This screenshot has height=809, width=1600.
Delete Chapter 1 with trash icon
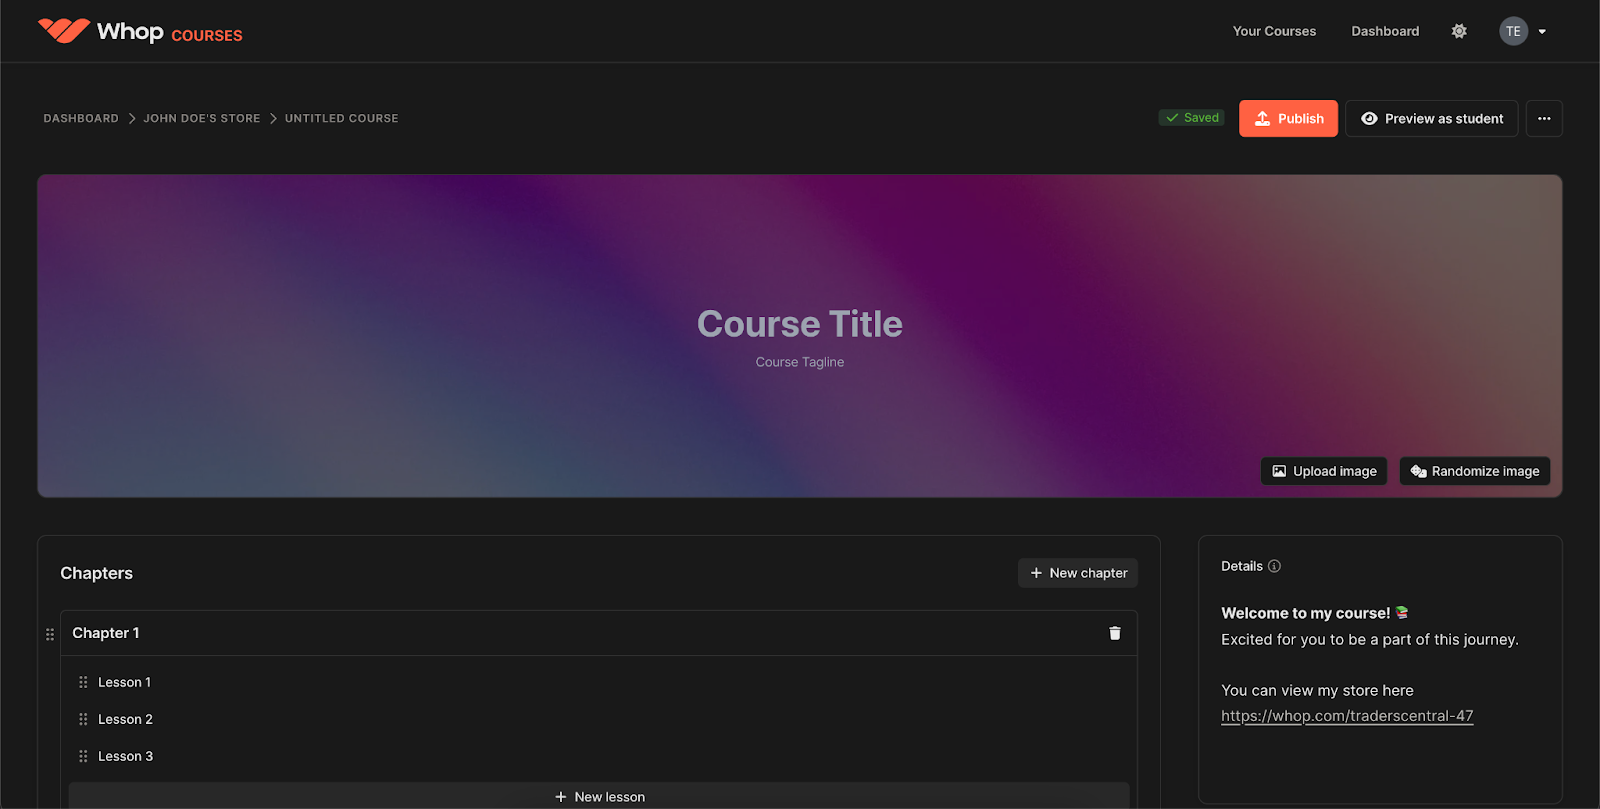1114,633
